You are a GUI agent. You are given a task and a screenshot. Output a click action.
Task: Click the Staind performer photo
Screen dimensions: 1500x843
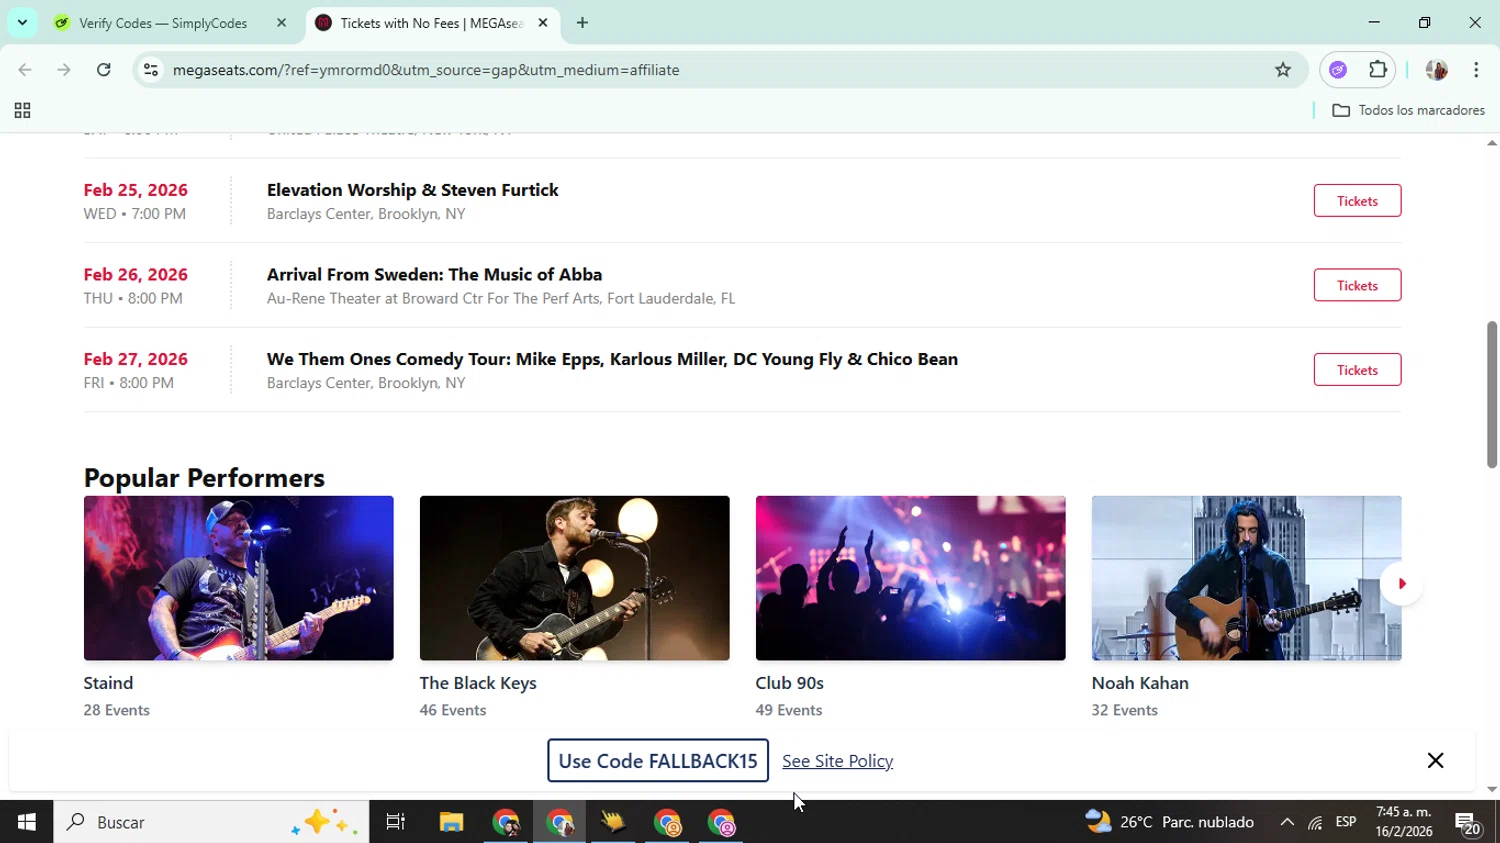click(x=239, y=578)
